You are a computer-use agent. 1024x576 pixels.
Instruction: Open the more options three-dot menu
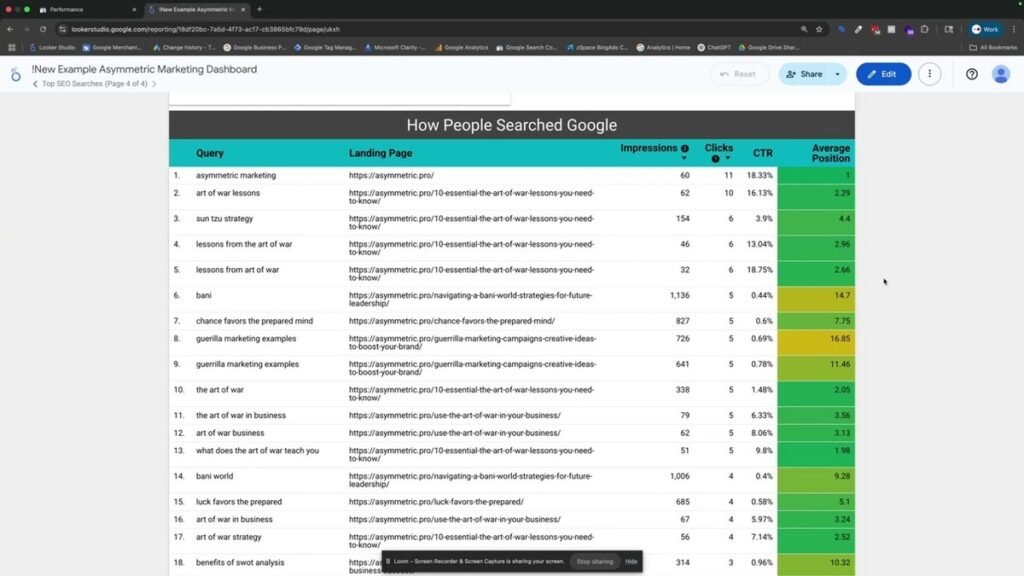[929, 74]
